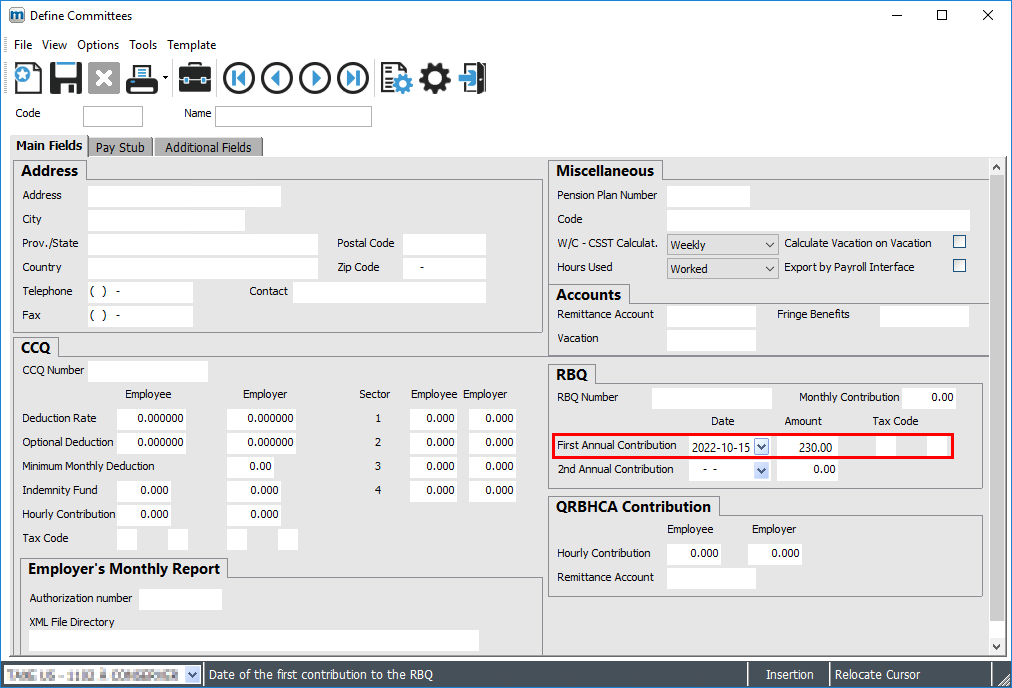Go to the previous record
Image resolution: width=1012 pixels, height=688 pixels.
pos(277,78)
